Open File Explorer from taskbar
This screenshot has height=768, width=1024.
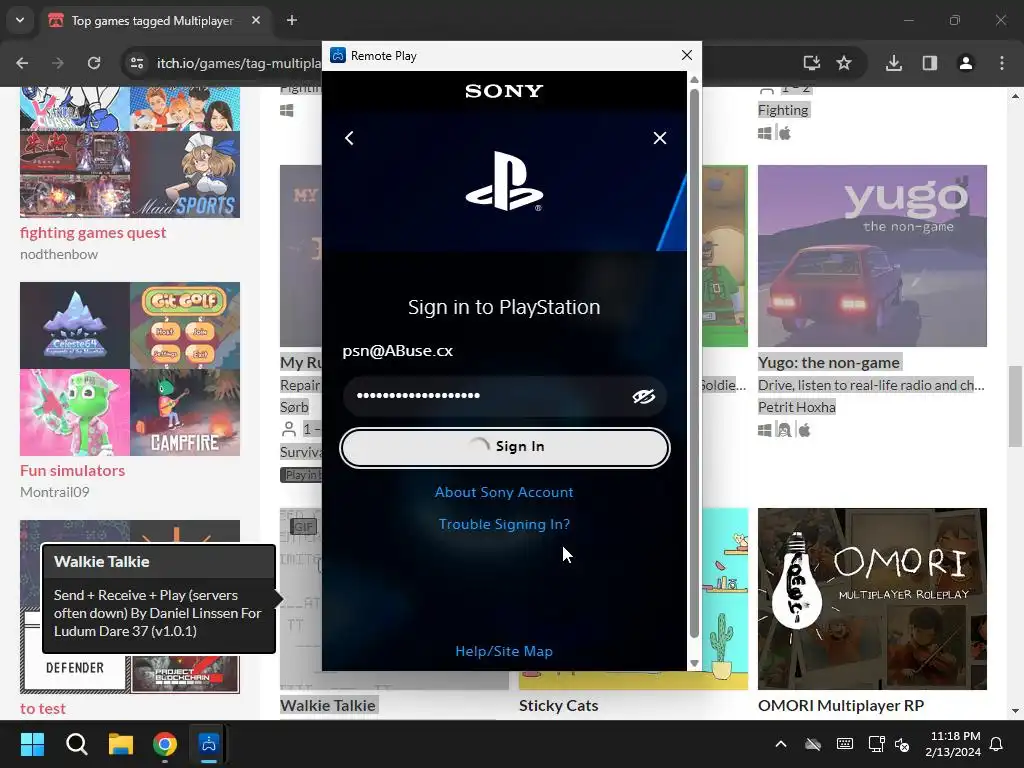[121, 744]
